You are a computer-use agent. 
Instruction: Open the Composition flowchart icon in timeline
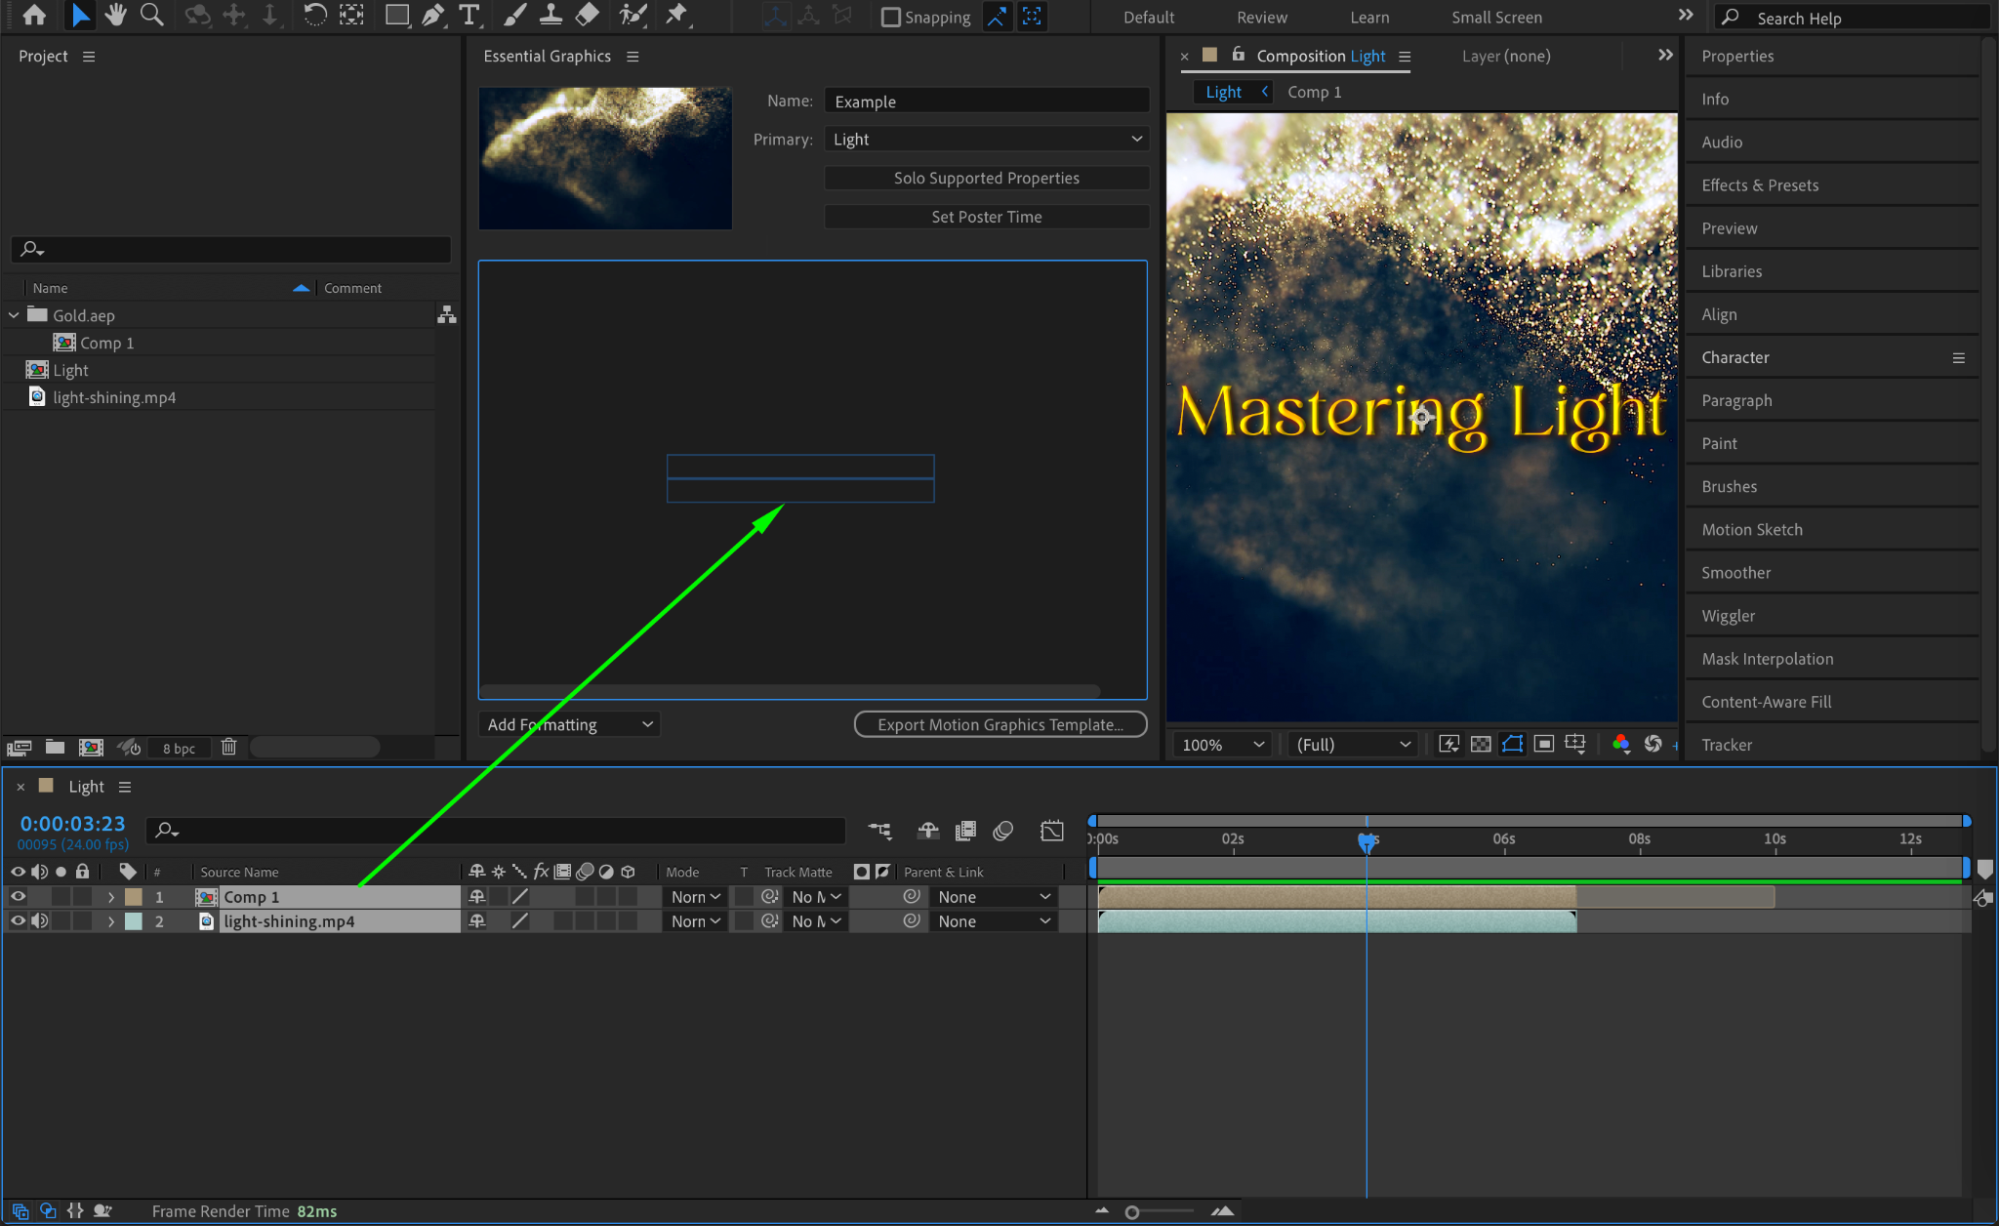879,830
